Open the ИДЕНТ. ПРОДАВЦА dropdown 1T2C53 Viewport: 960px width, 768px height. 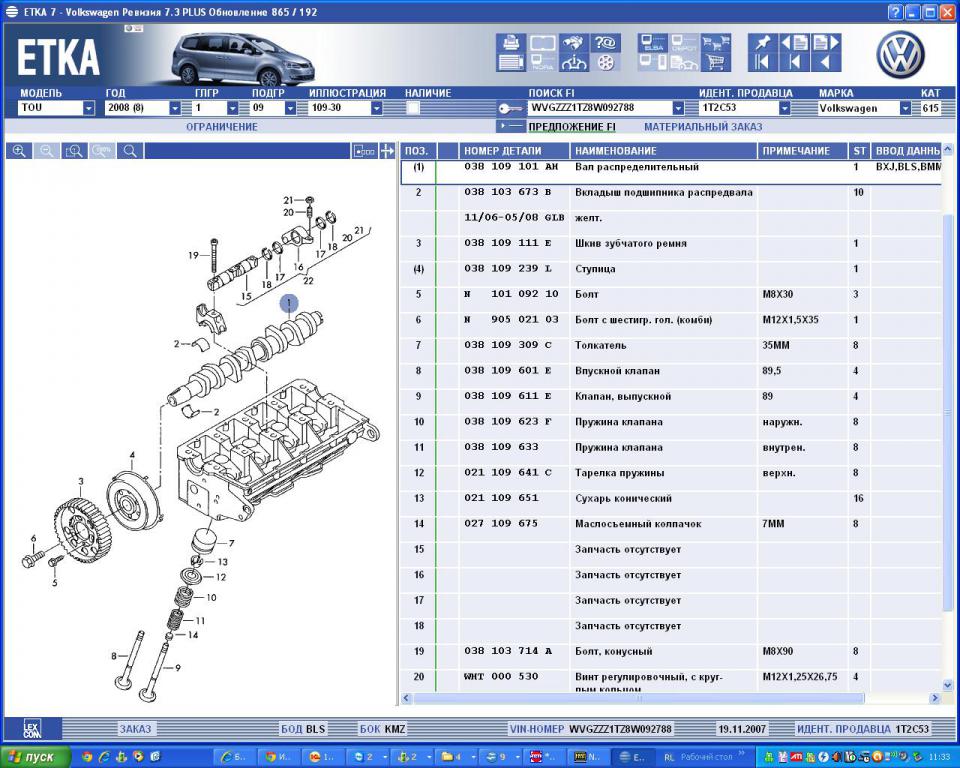pyautogui.click(x=784, y=108)
